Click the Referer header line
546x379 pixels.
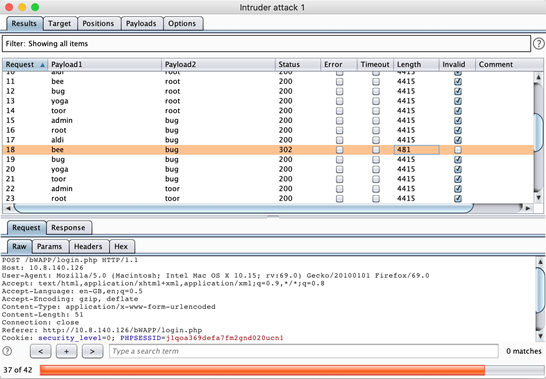(x=102, y=330)
